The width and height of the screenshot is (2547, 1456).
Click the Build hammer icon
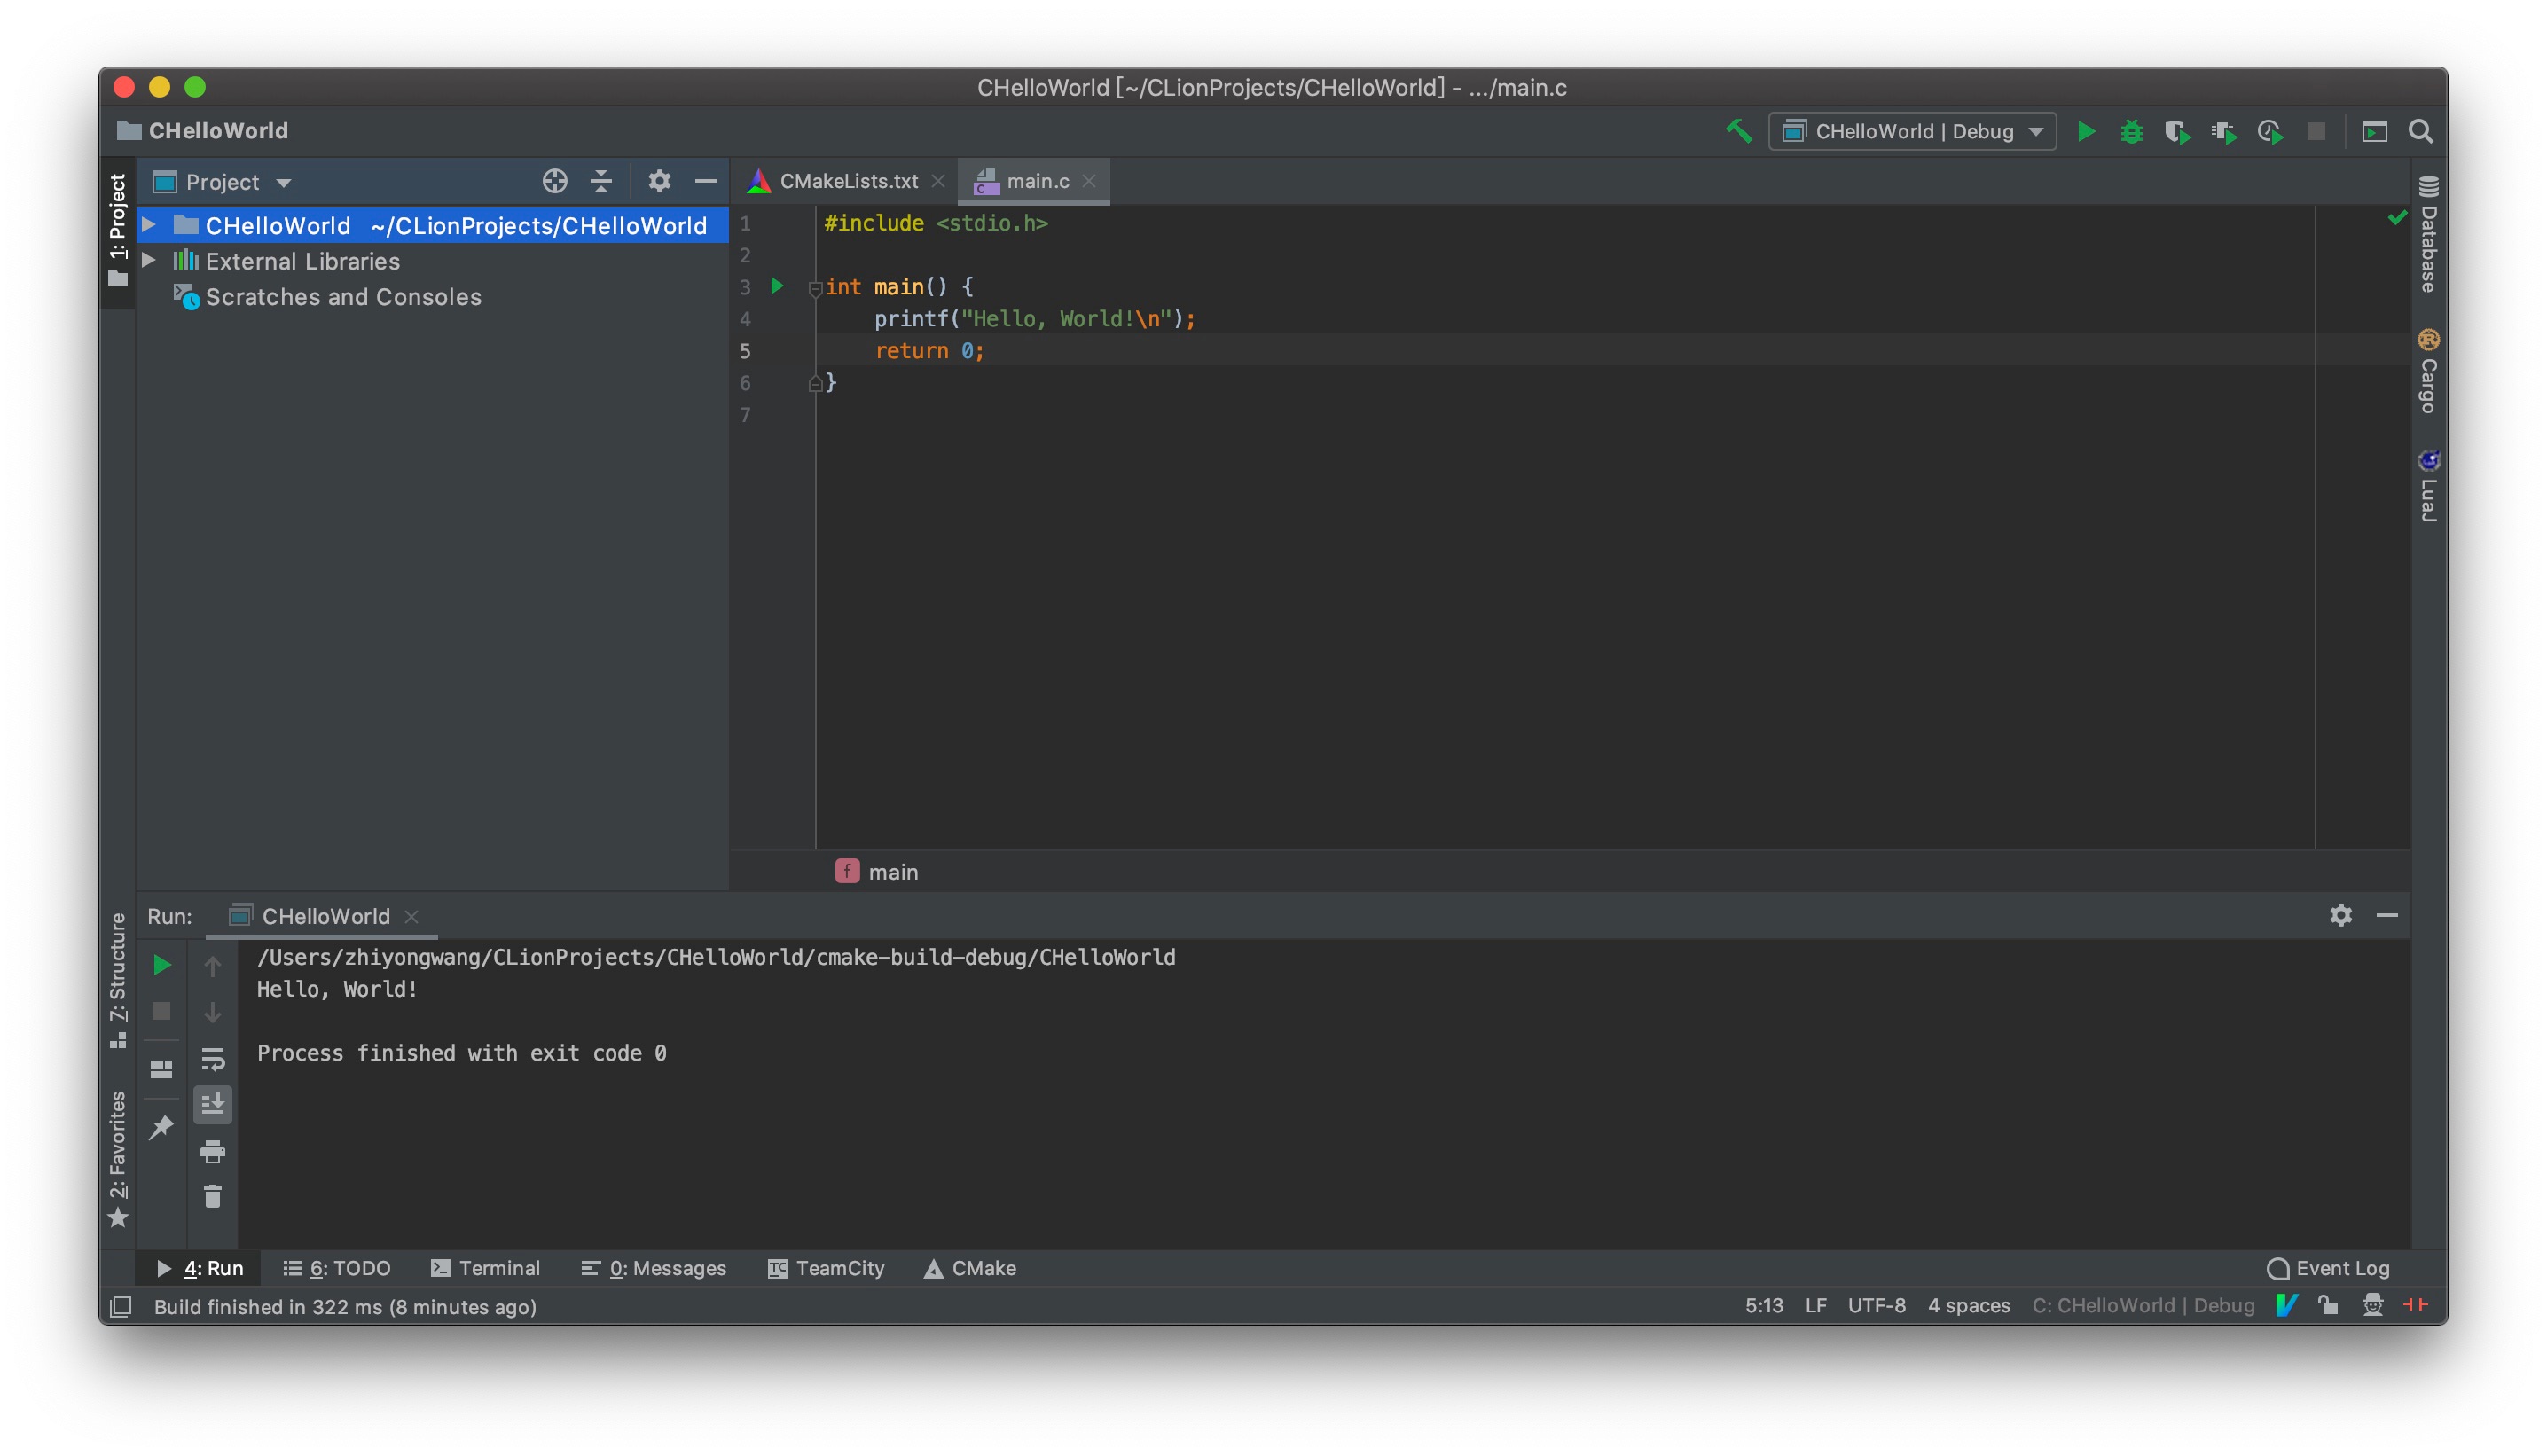coord(1738,131)
